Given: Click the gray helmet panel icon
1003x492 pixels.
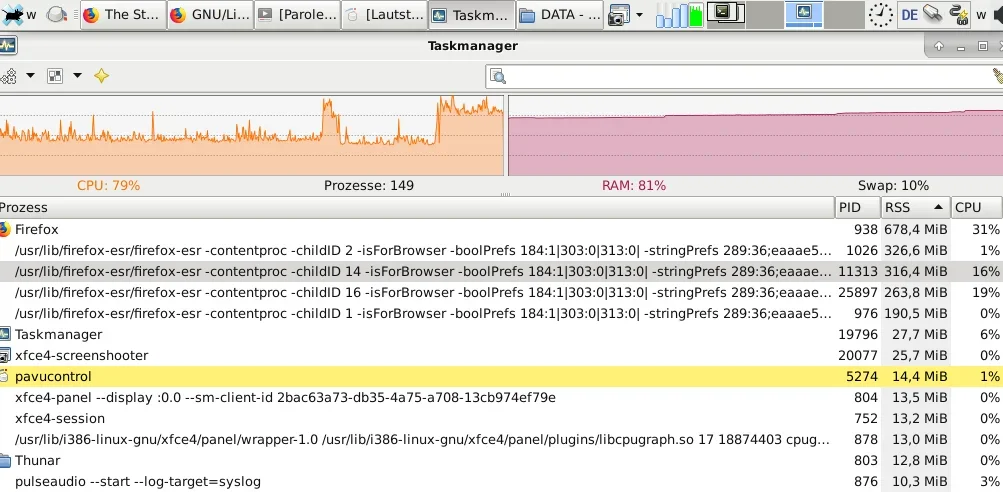Looking at the screenshot, I should click(x=57, y=14).
